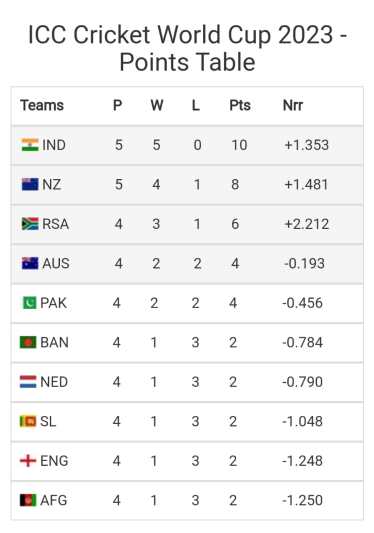Select the Nrr column header

[292, 105]
